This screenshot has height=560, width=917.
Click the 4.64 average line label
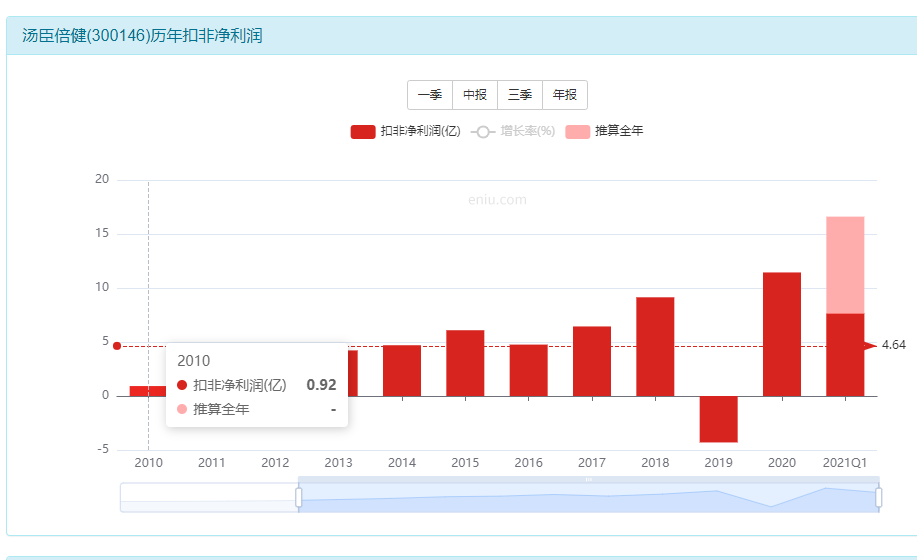coord(894,345)
